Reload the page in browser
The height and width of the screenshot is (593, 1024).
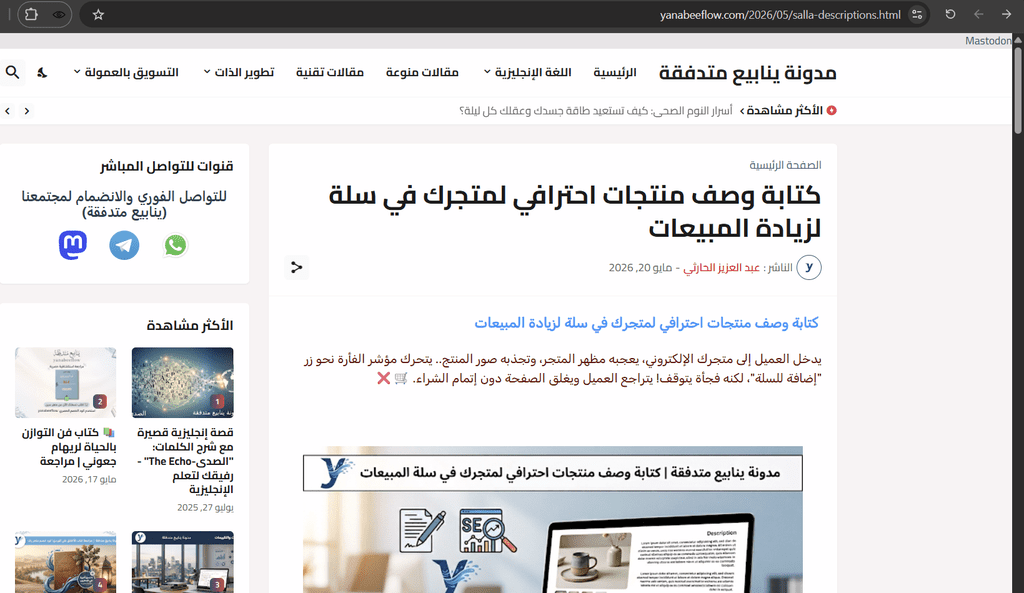(x=950, y=14)
